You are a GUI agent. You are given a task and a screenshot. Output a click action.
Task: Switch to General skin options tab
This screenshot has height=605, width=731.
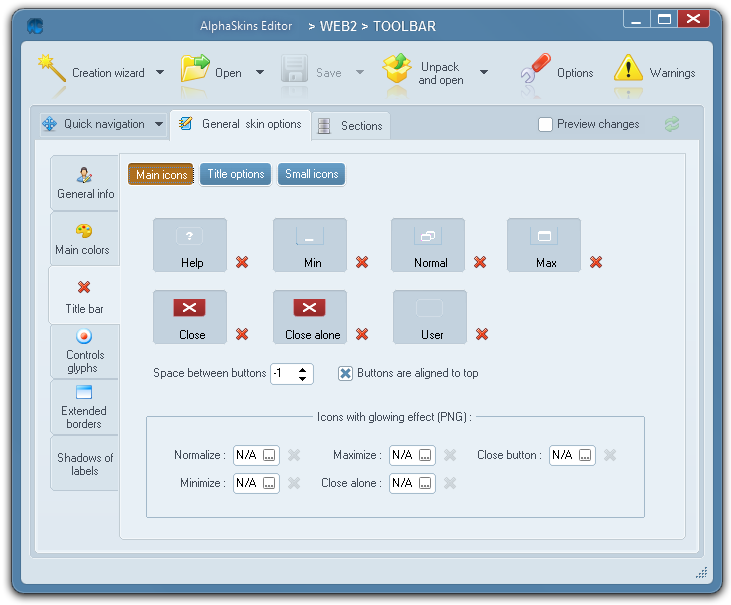coord(241,124)
